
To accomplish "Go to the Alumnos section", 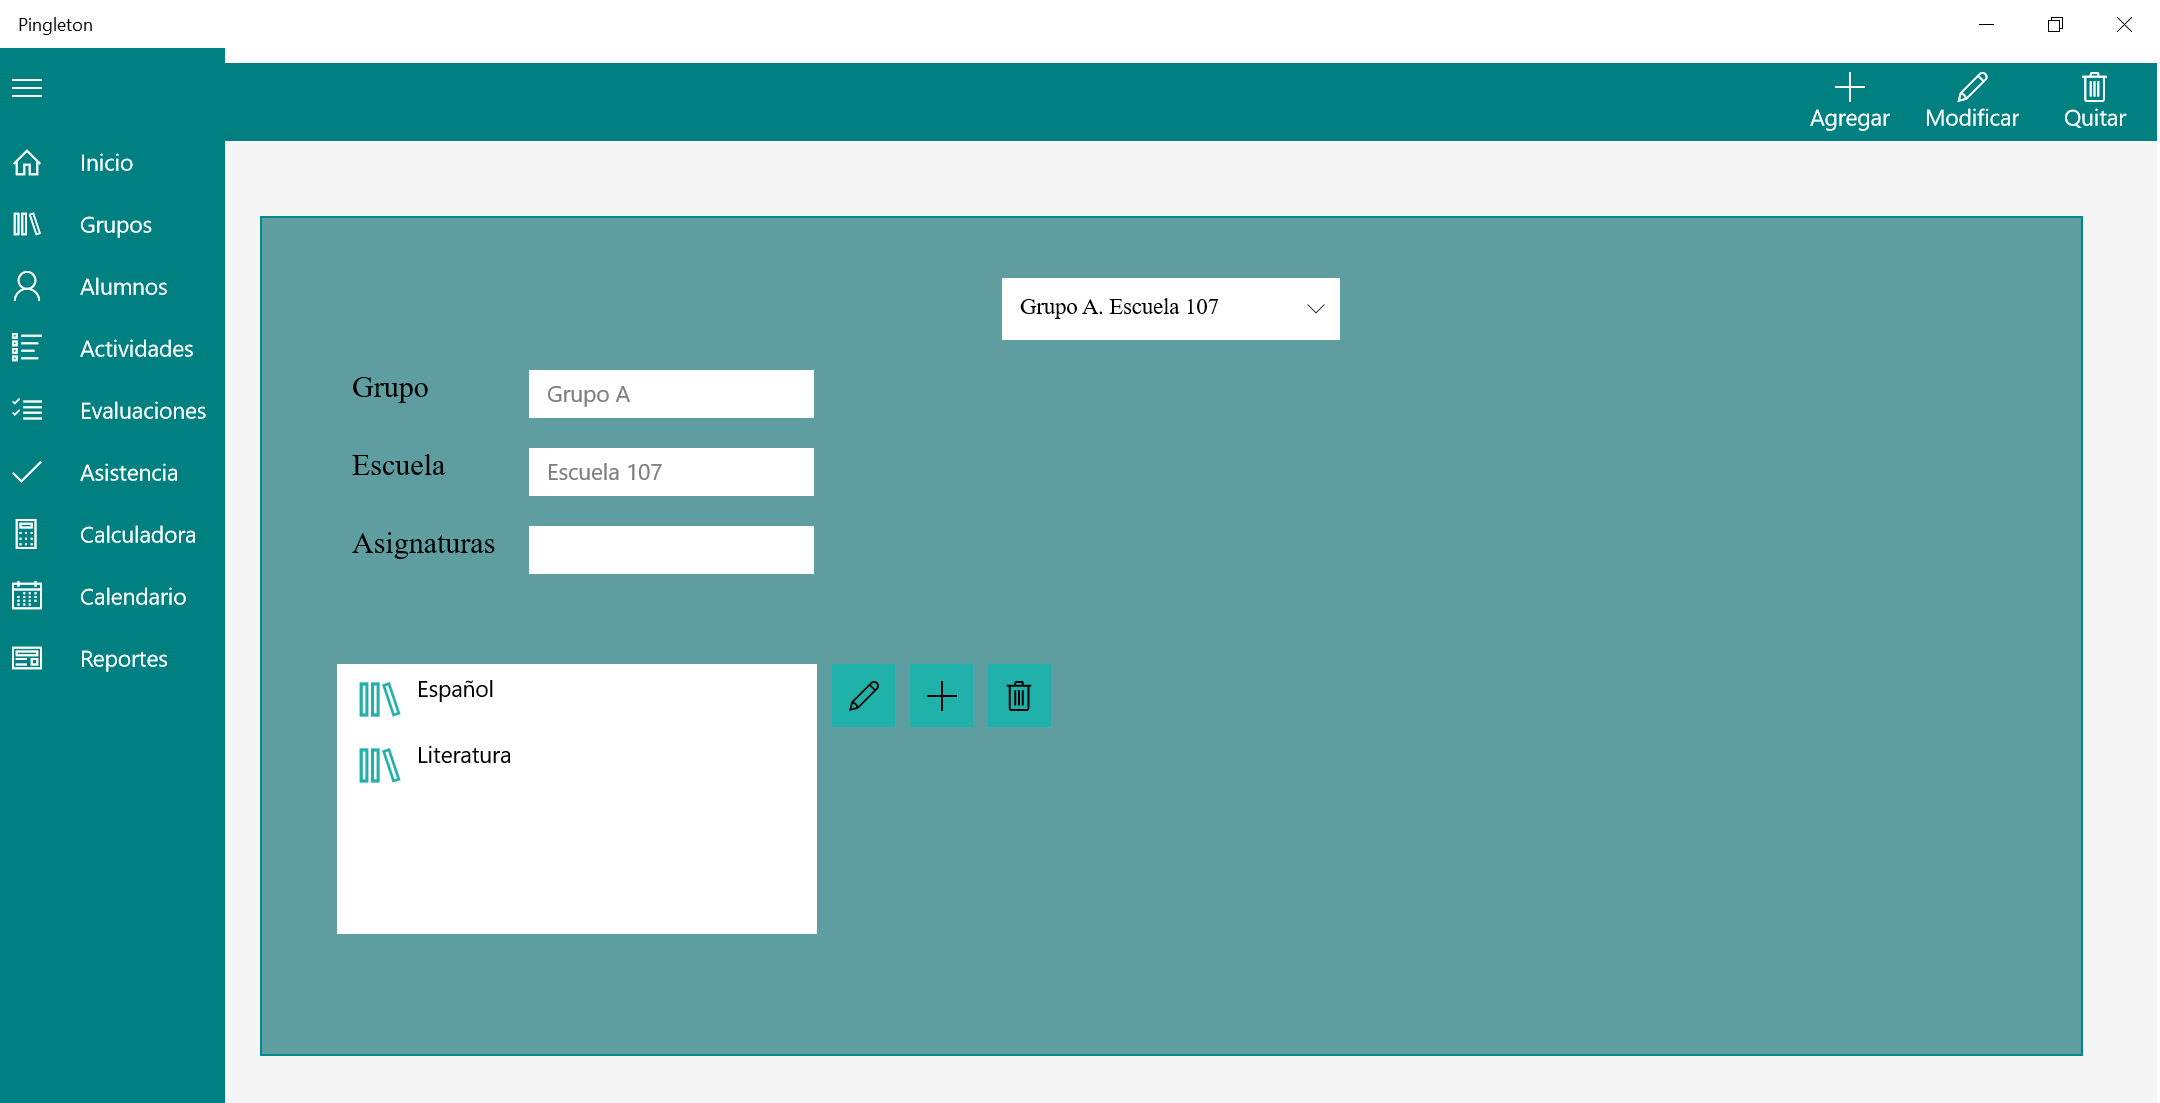I will coord(123,287).
